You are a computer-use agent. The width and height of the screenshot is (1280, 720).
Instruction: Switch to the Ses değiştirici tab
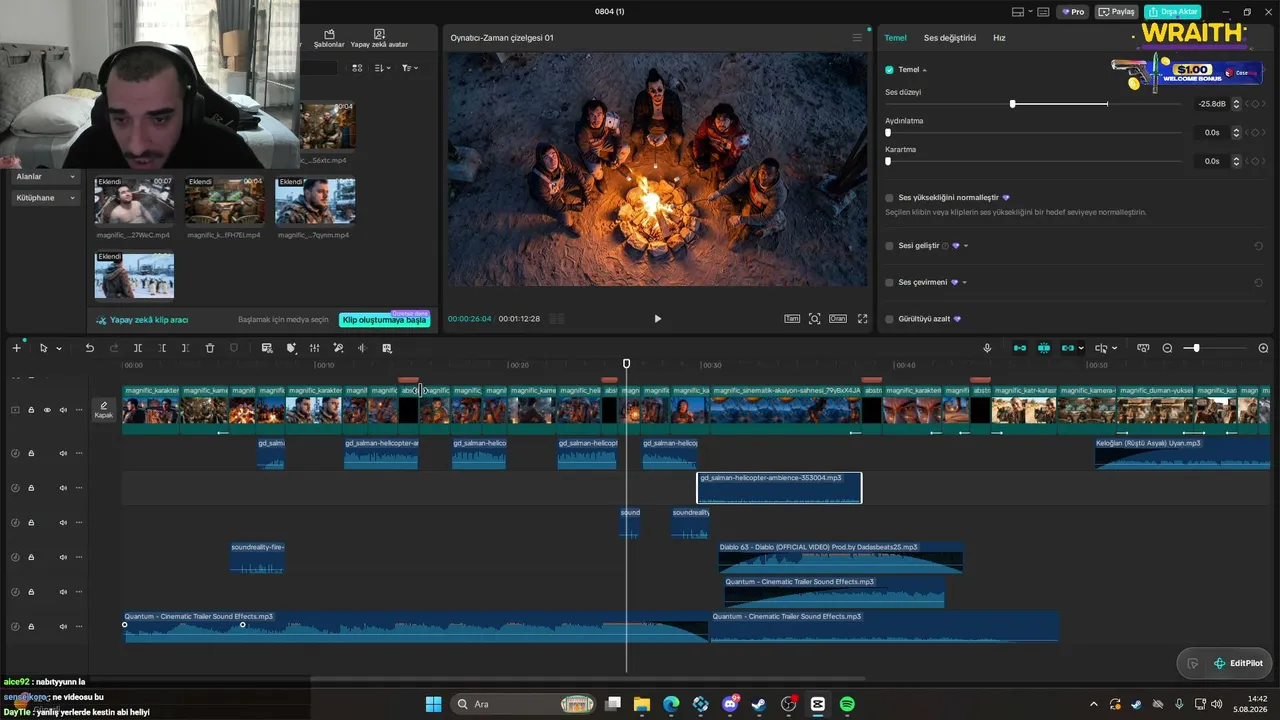pos(950,38)
